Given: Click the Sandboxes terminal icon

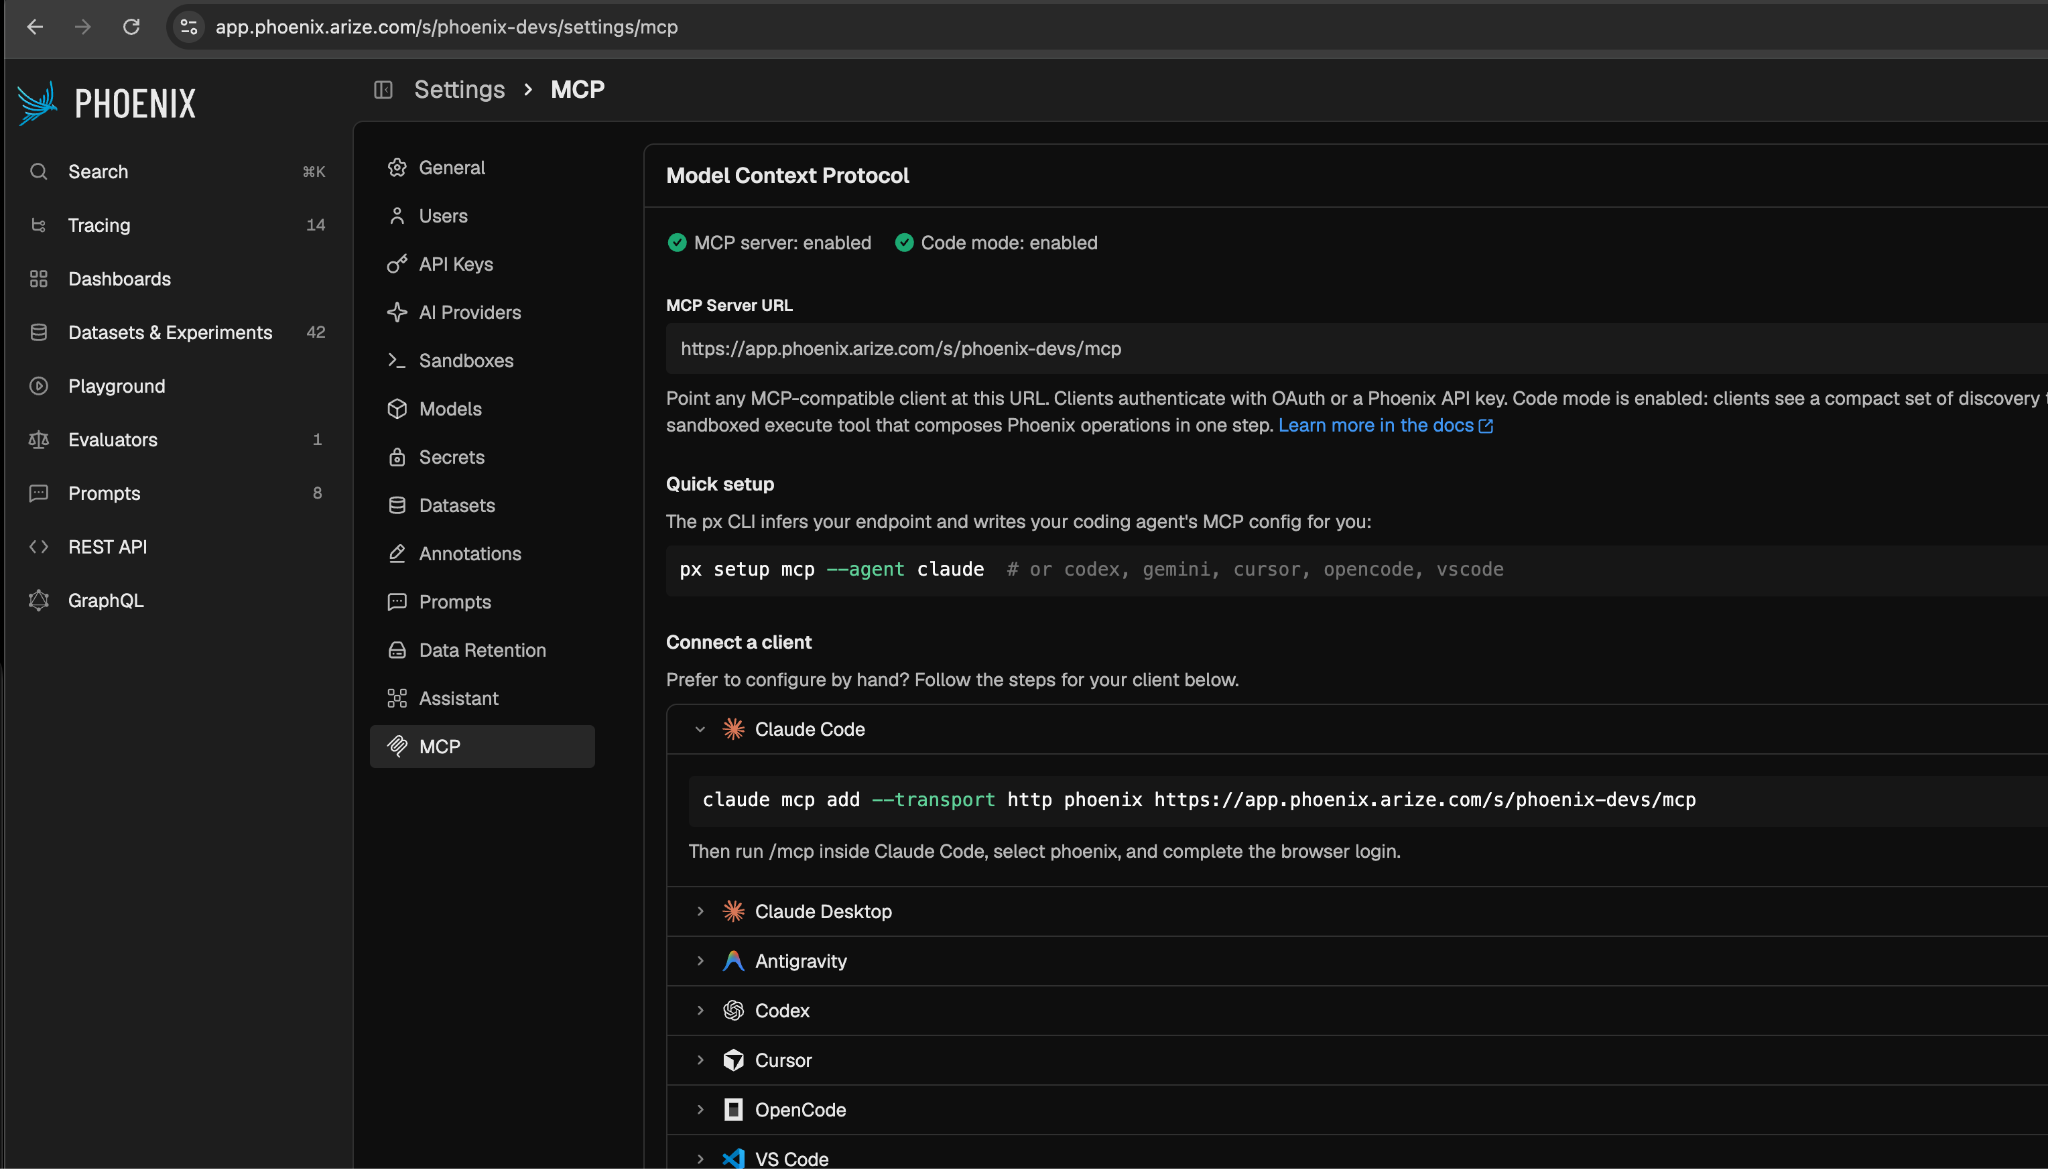Looking at the screenshot, I should pyautogui.click(x=397, y=361).
